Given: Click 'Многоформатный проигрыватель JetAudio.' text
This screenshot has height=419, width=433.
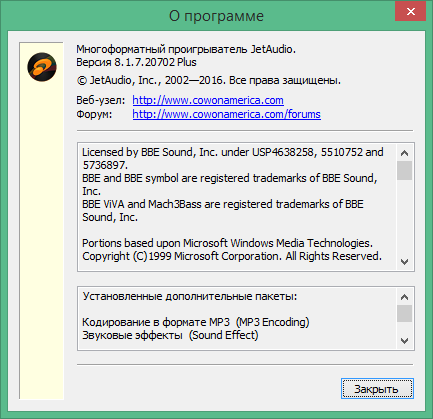Looking at the screenshot, I should pos(186,49).
